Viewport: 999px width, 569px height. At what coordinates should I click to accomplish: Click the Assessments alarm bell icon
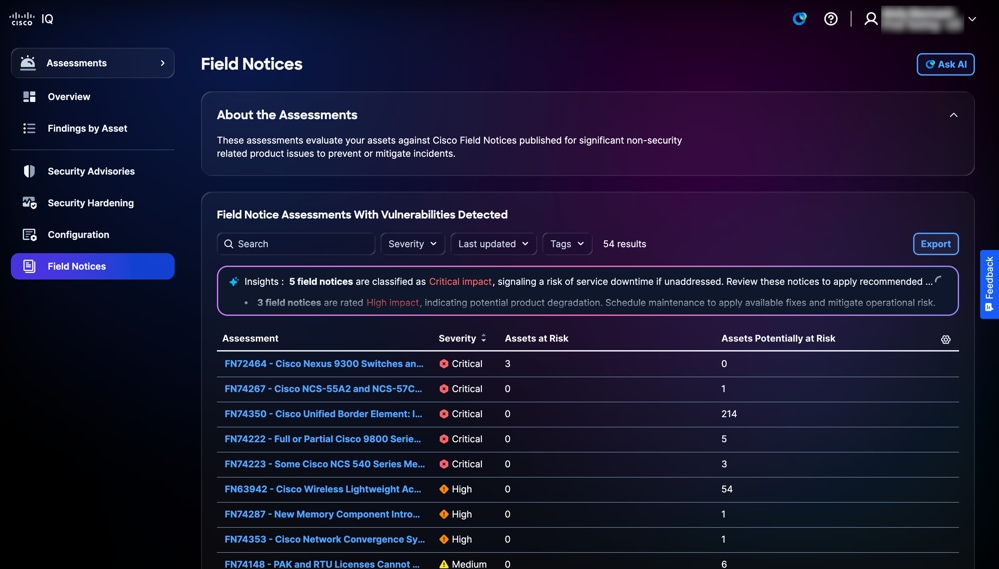point(27,62)
